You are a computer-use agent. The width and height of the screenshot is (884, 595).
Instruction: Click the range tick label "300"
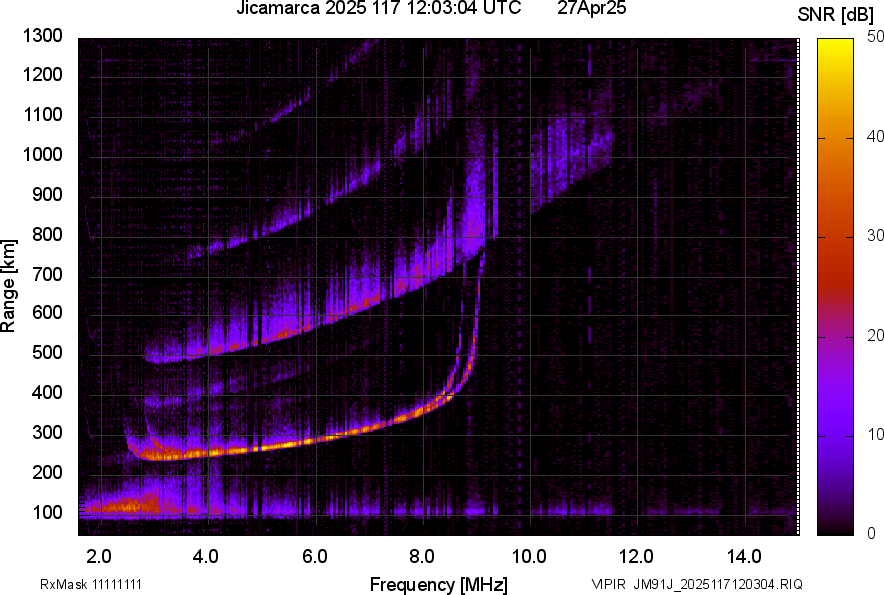(47, 433)
